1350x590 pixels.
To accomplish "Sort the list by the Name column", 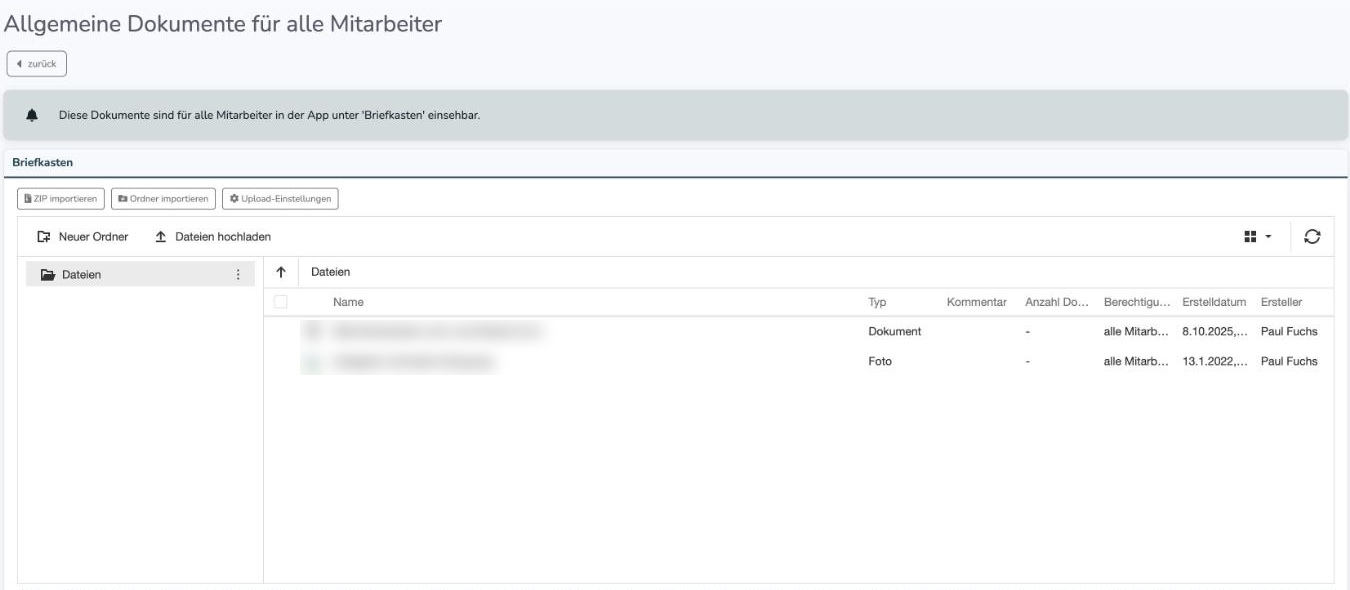I will (x=349, y=302).
